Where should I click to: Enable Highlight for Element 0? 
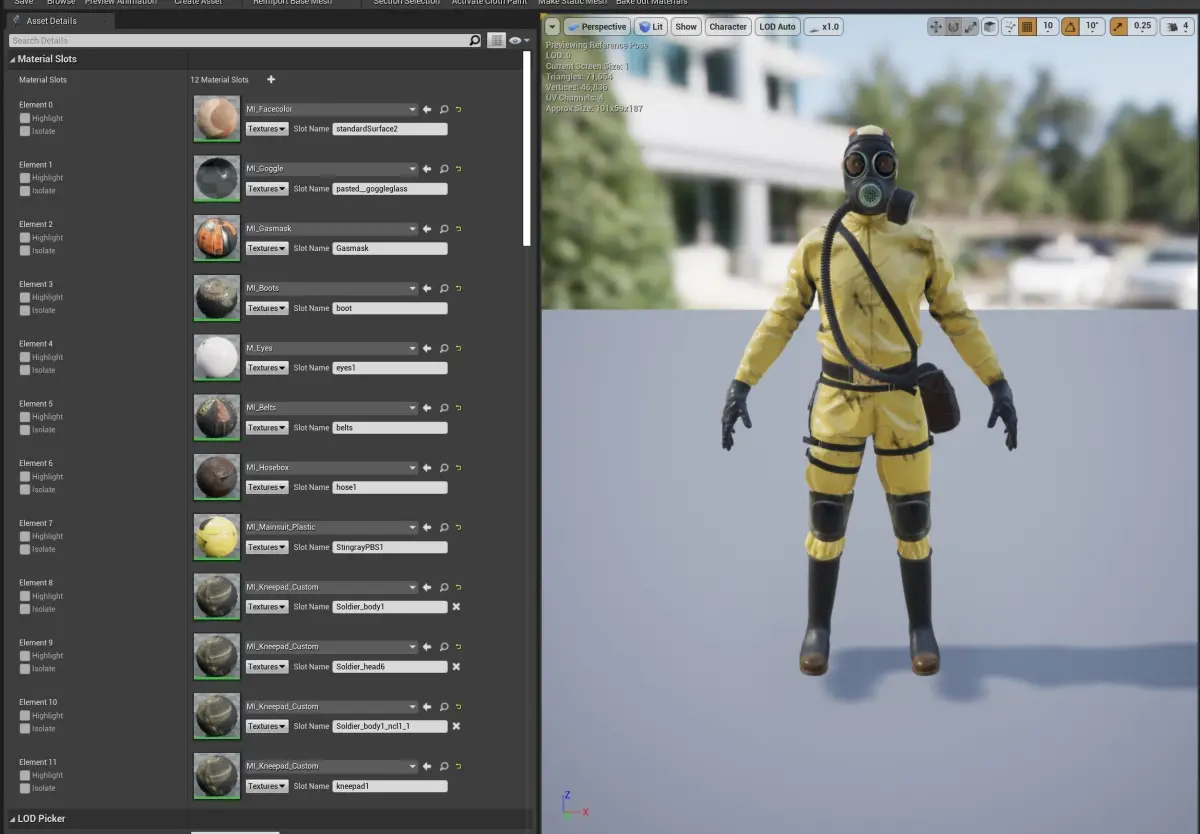pyautogui.click(x=25, y=118)
